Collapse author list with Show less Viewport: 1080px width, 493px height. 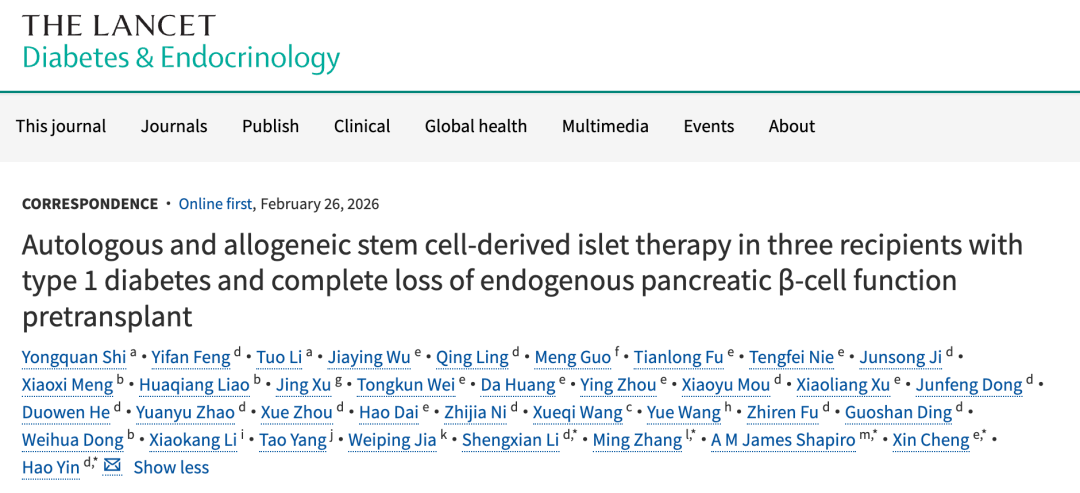click(171, 467)
